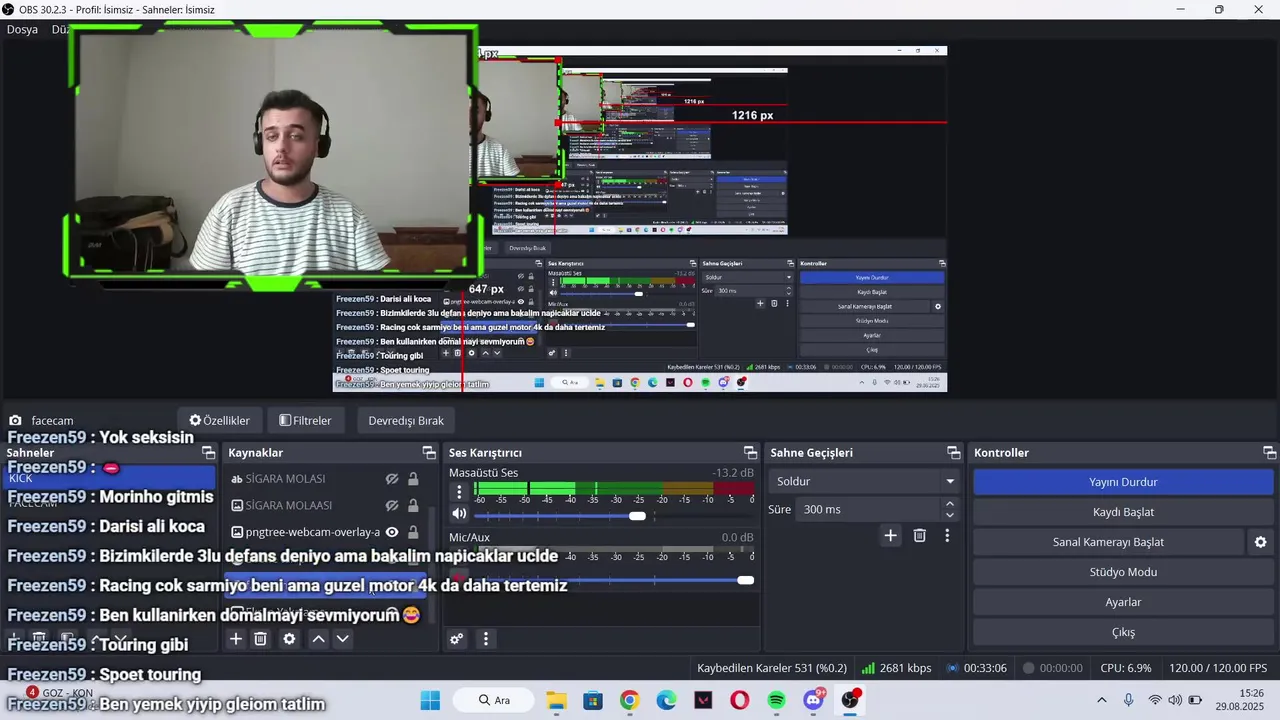This screenshot has height=720, width=1280.
Task: Click the 2681 kbps status
Action: [x=896, y=668]
